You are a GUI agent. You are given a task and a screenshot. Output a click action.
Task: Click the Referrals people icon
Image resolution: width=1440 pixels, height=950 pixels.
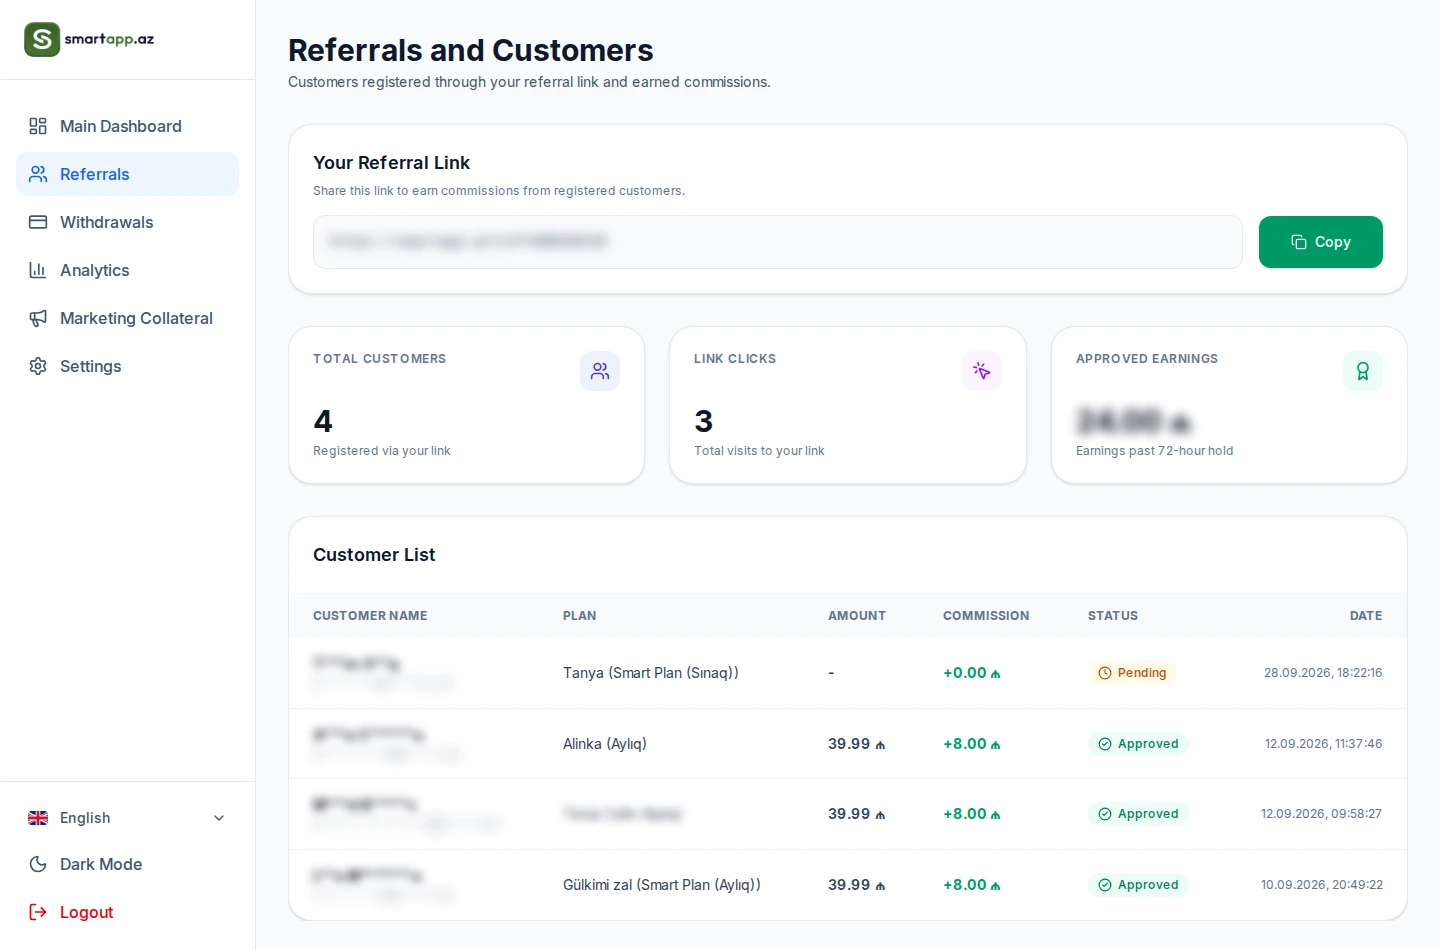click(38, 174)
